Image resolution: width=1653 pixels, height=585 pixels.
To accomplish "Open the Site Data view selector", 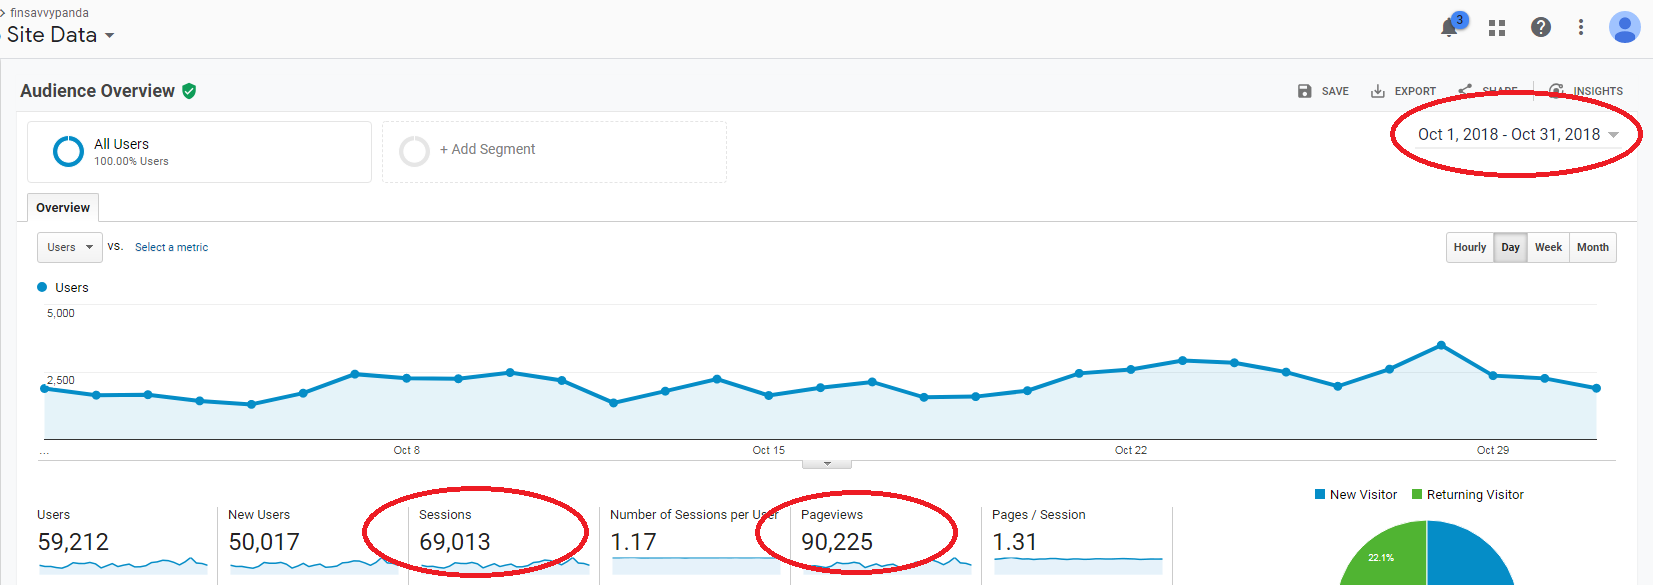I will coord(60,35).
